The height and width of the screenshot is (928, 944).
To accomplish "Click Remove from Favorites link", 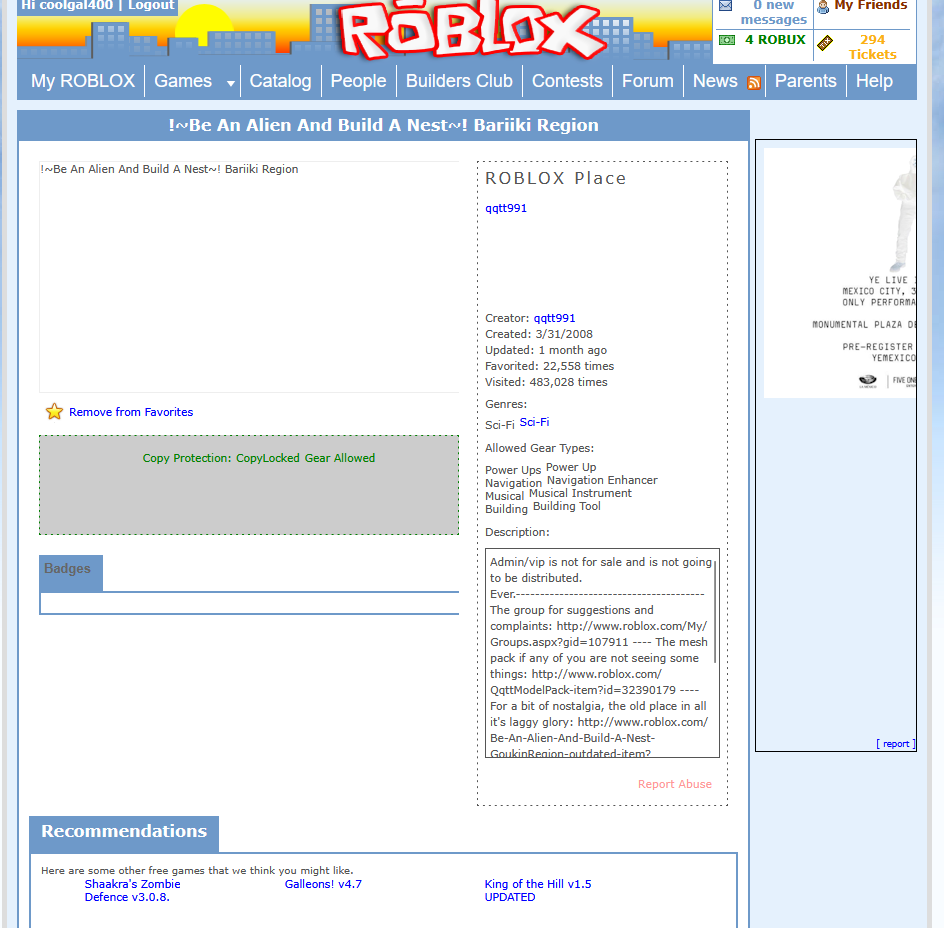I will point(131,412).
